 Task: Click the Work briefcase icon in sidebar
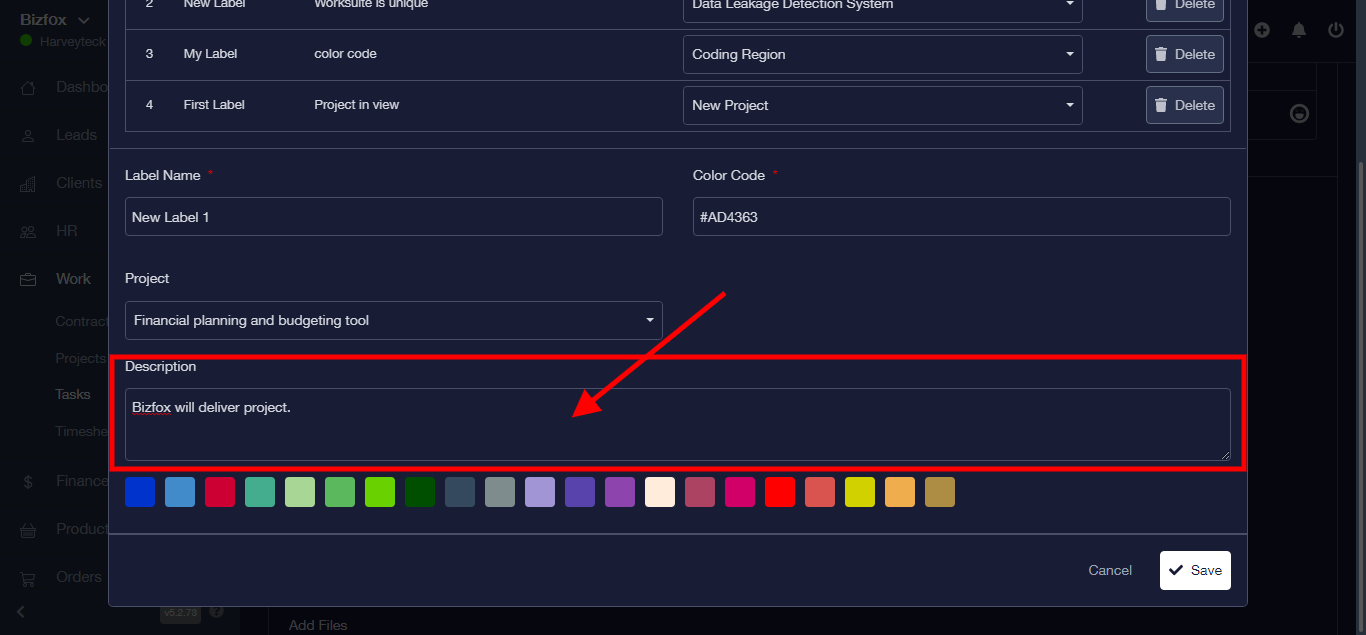29,280
